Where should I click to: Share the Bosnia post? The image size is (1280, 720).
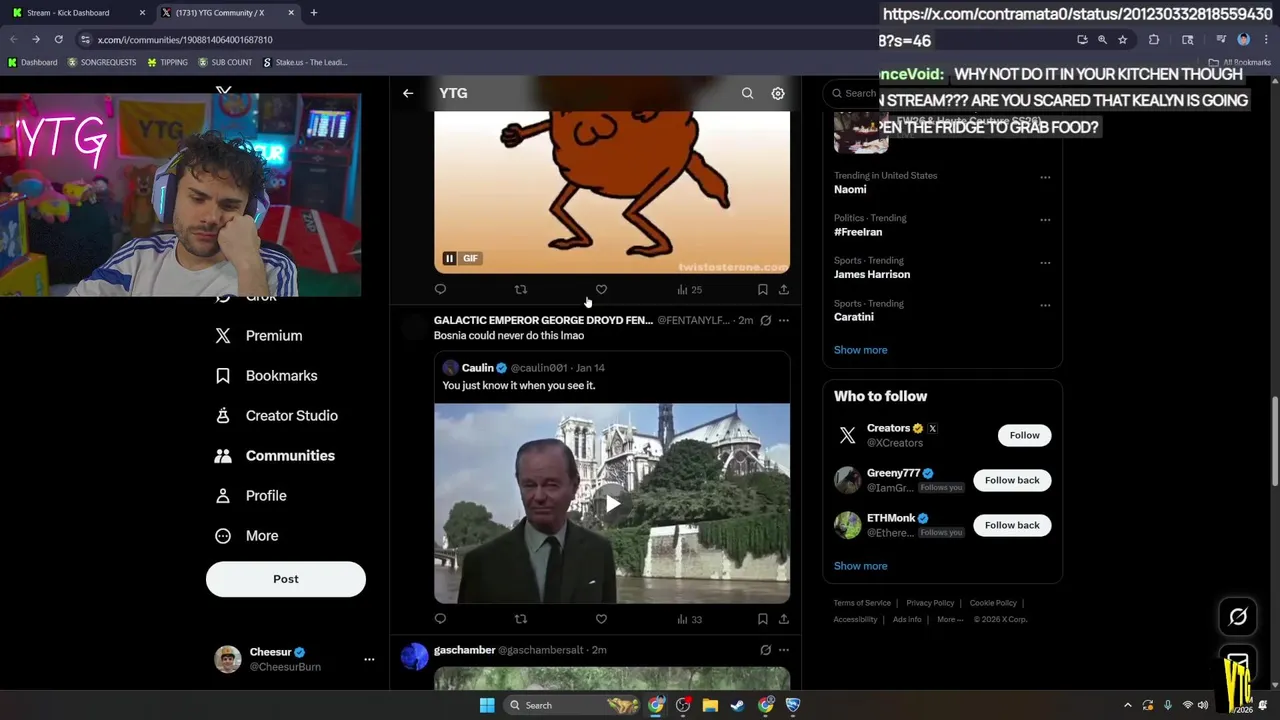[783, 619]
